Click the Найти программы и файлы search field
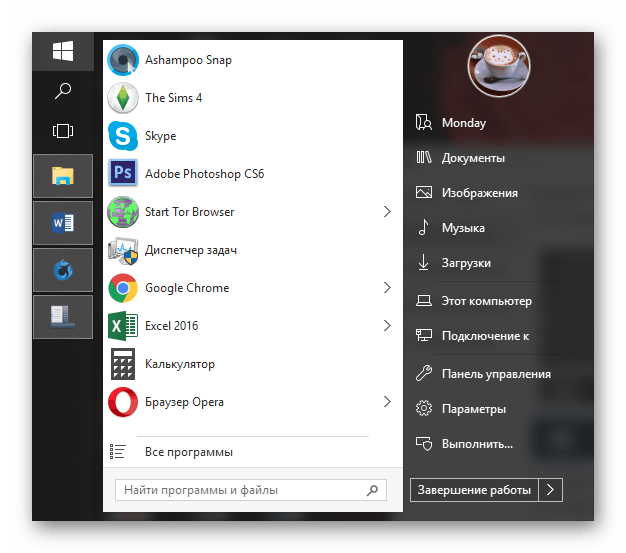 238,490
